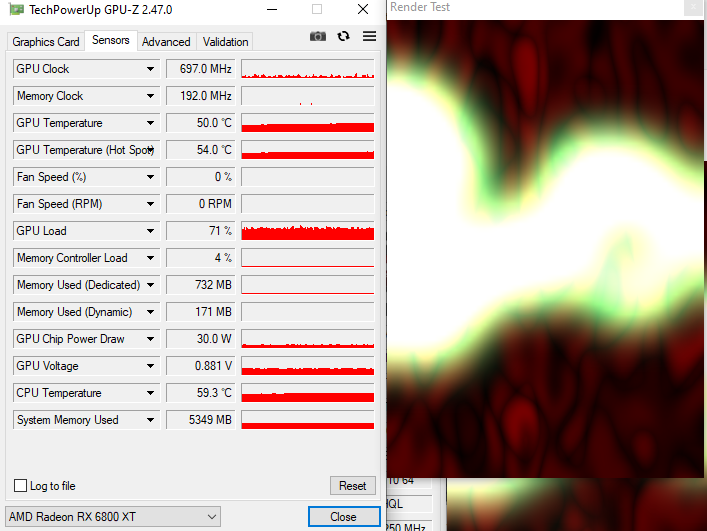Expand System Memory Used dropdown
Viewport: 707px width, 531px height.
[150, 420]
